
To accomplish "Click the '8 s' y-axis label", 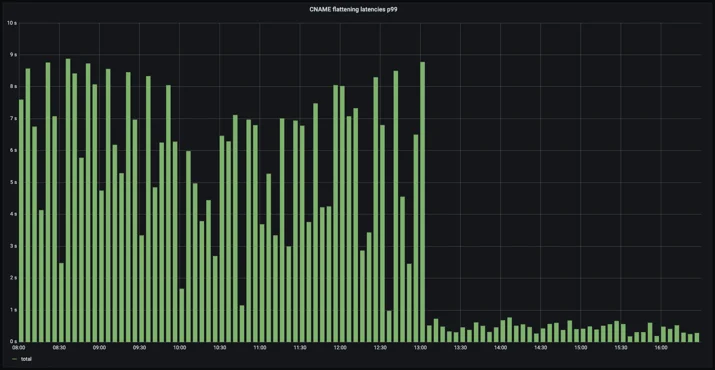I will point(14,87).
